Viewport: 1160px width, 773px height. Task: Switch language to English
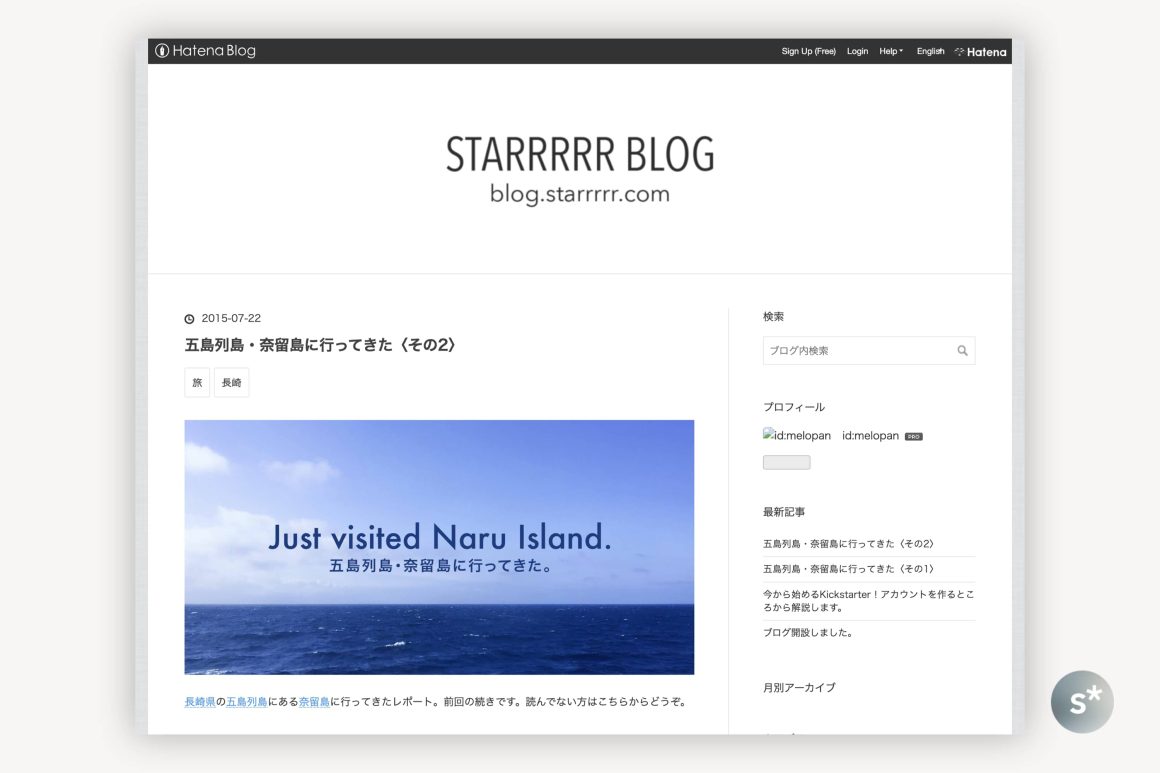tap(930, 52)
